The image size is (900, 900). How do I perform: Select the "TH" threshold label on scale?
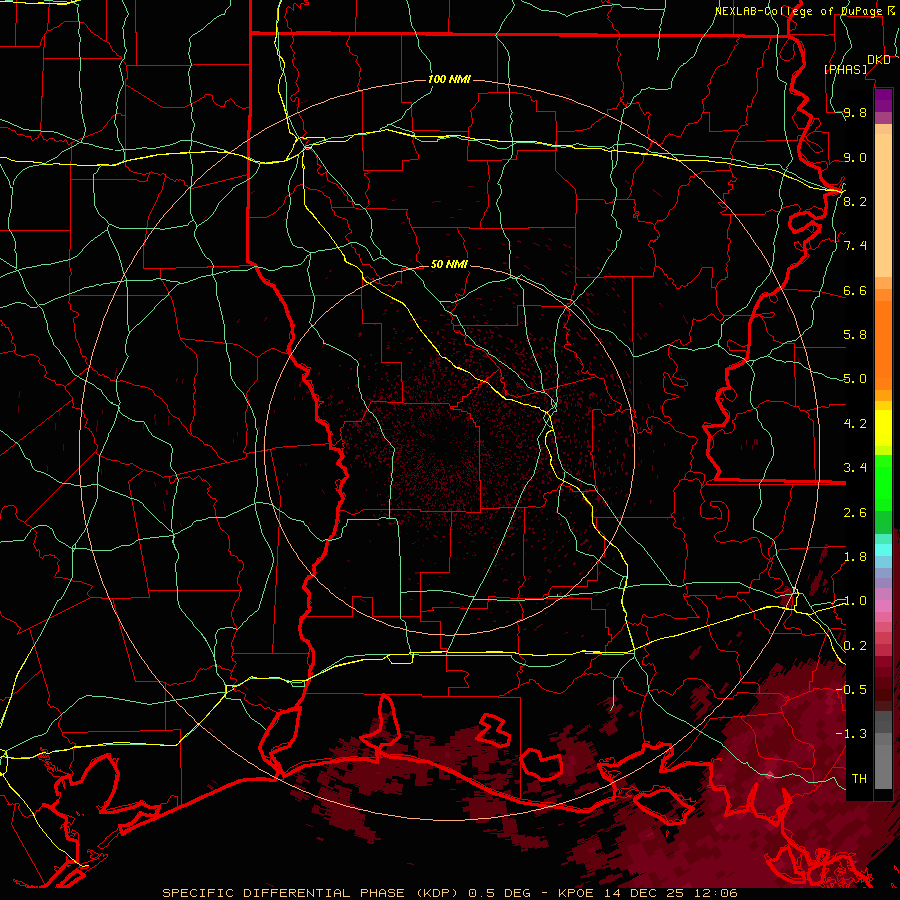[859, 778]
